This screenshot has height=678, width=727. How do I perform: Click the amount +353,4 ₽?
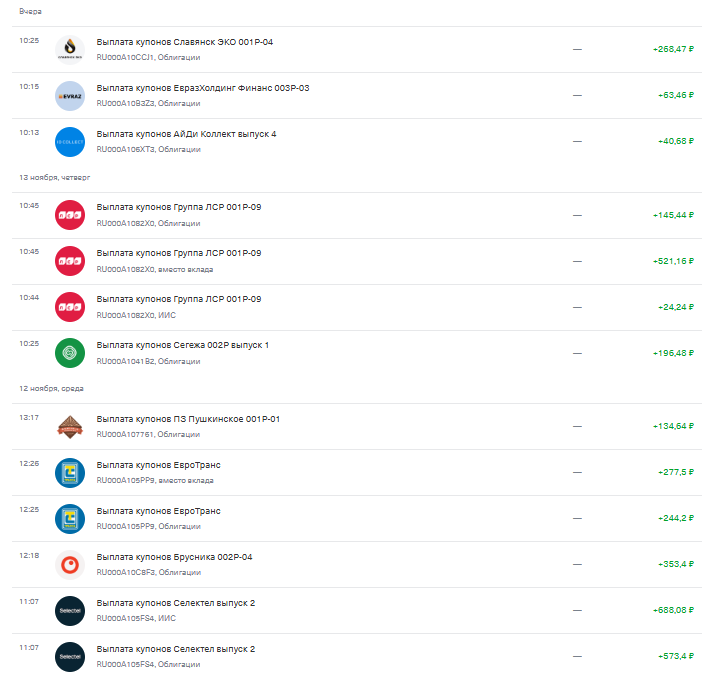(676, 564)
